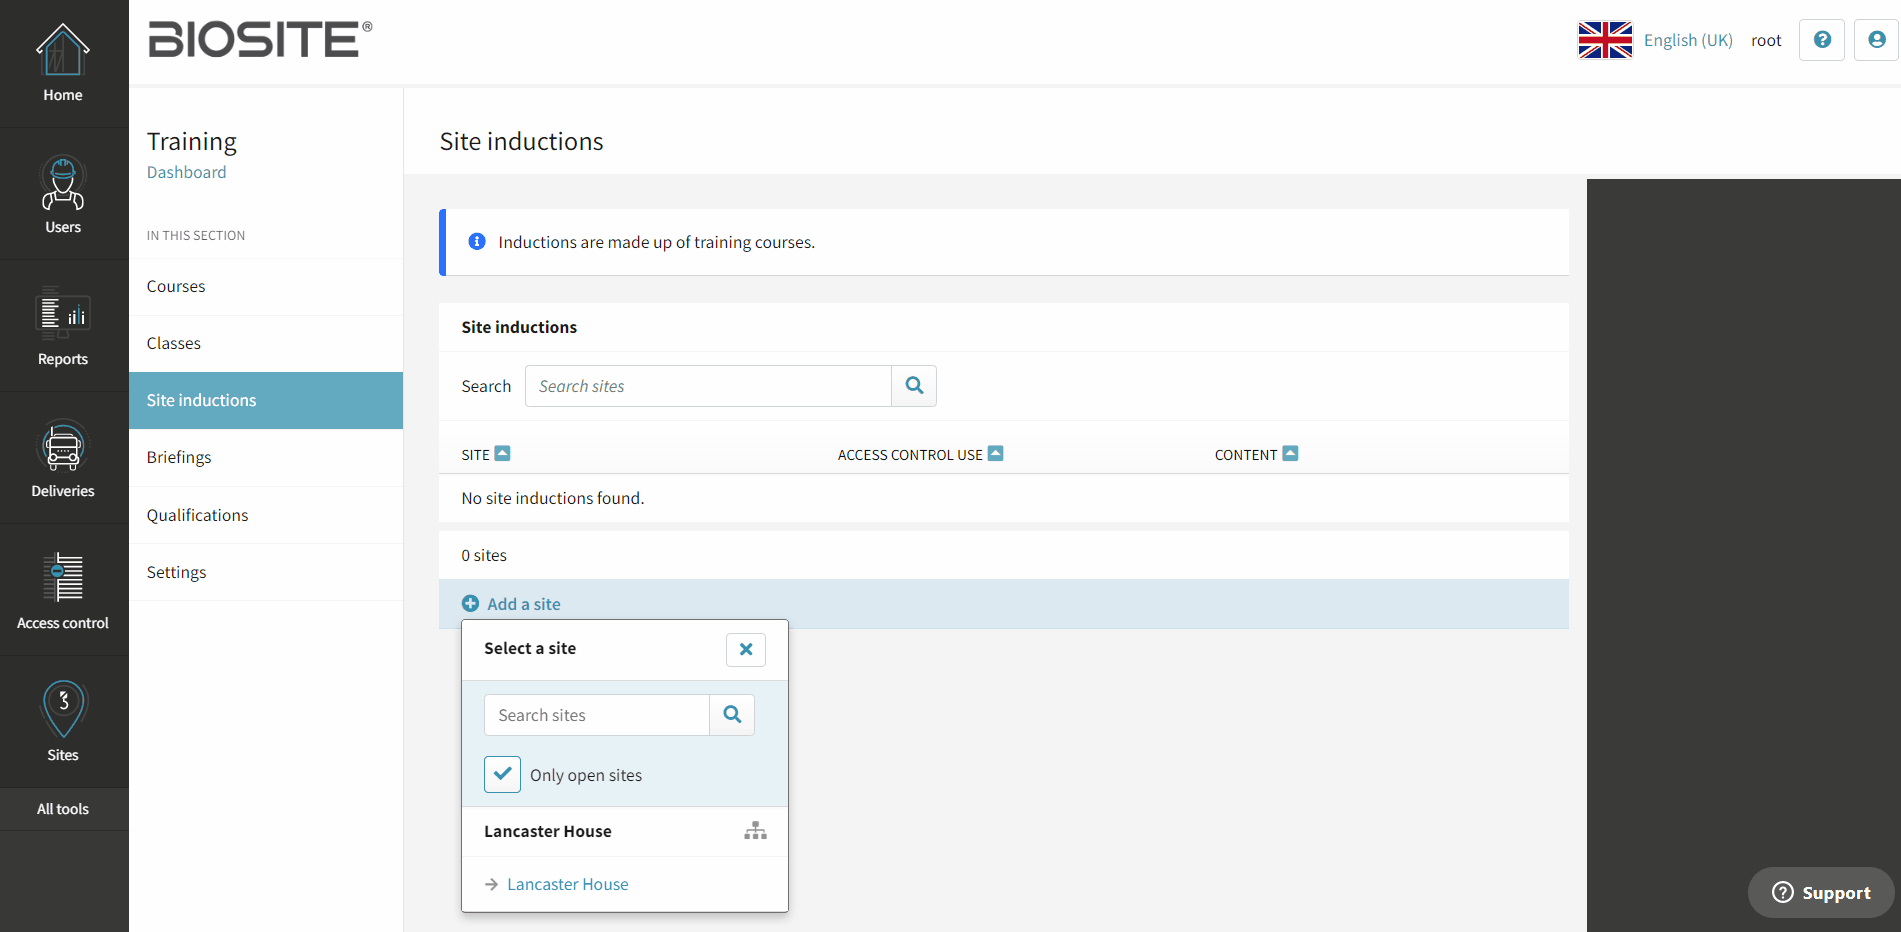Image resolution: width=1901 pixels, height=932 pixels.
Task: Click the blue info icon in the banner
Action: tap(477, 241)
